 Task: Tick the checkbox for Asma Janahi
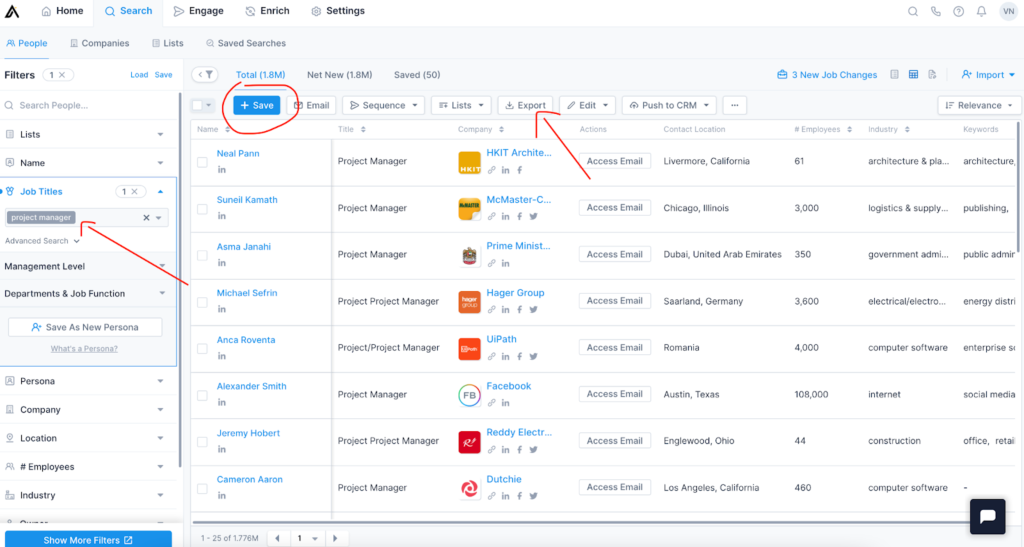(x=202, y=255)
